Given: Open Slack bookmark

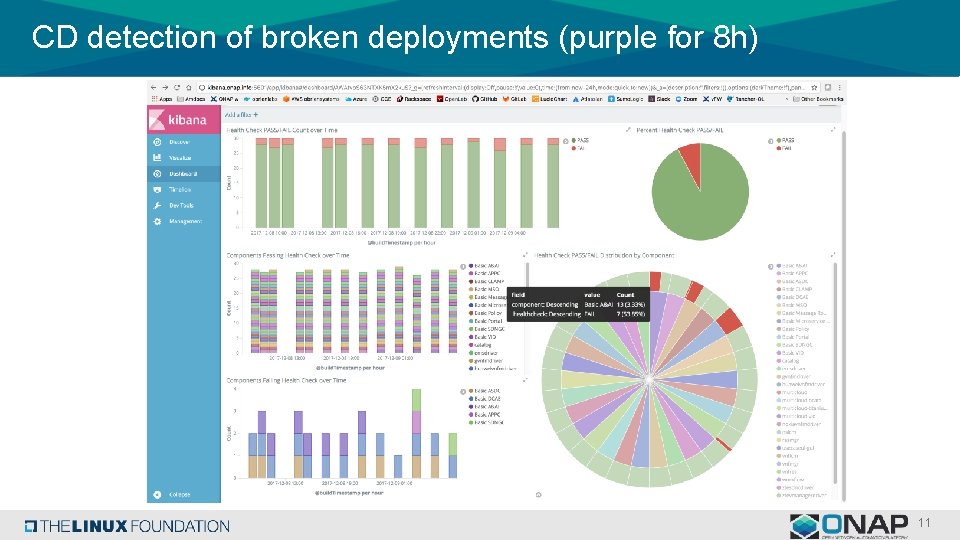Looking at the screenshot, I should click(x=659, y=99).
